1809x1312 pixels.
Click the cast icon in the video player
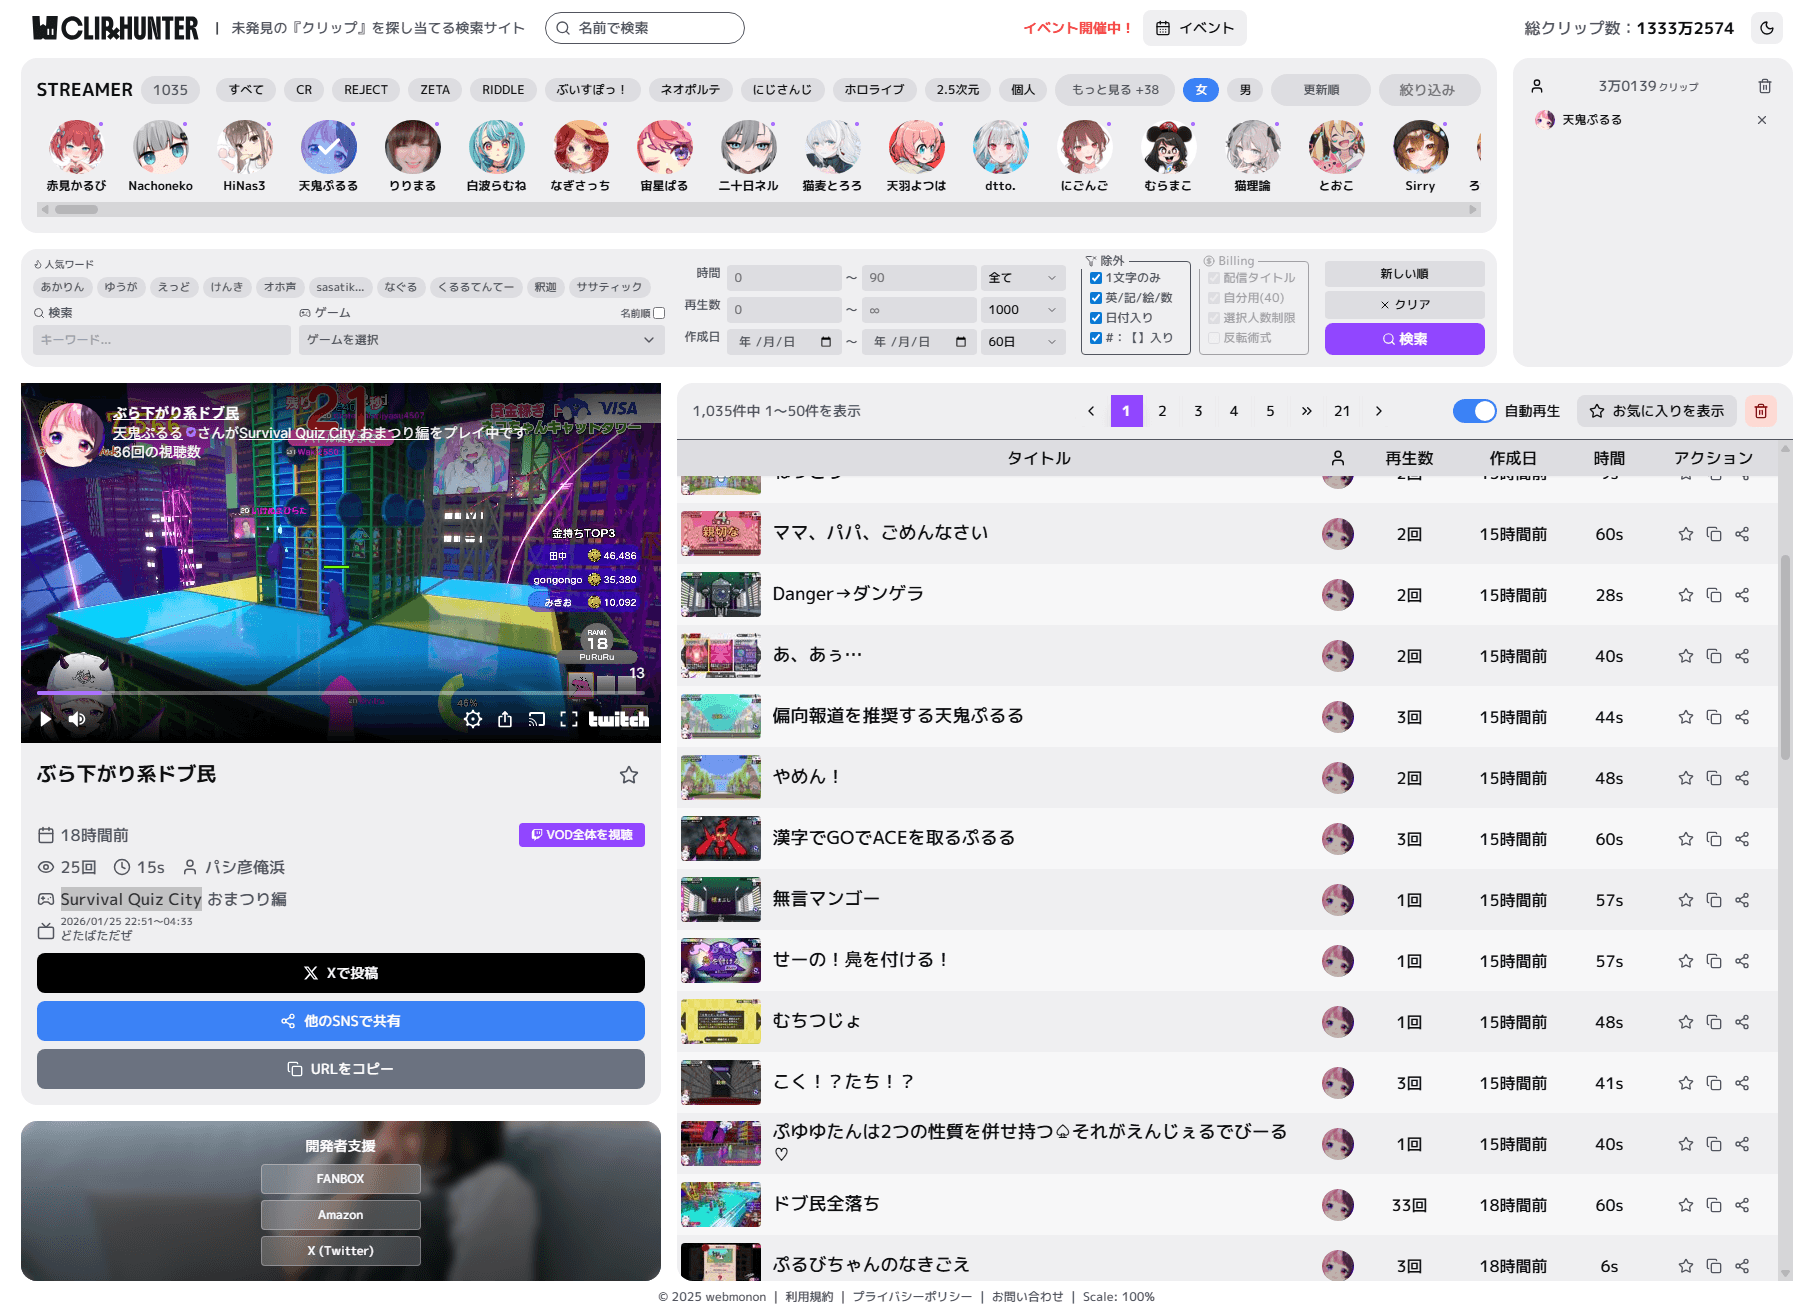coord(537,718)
